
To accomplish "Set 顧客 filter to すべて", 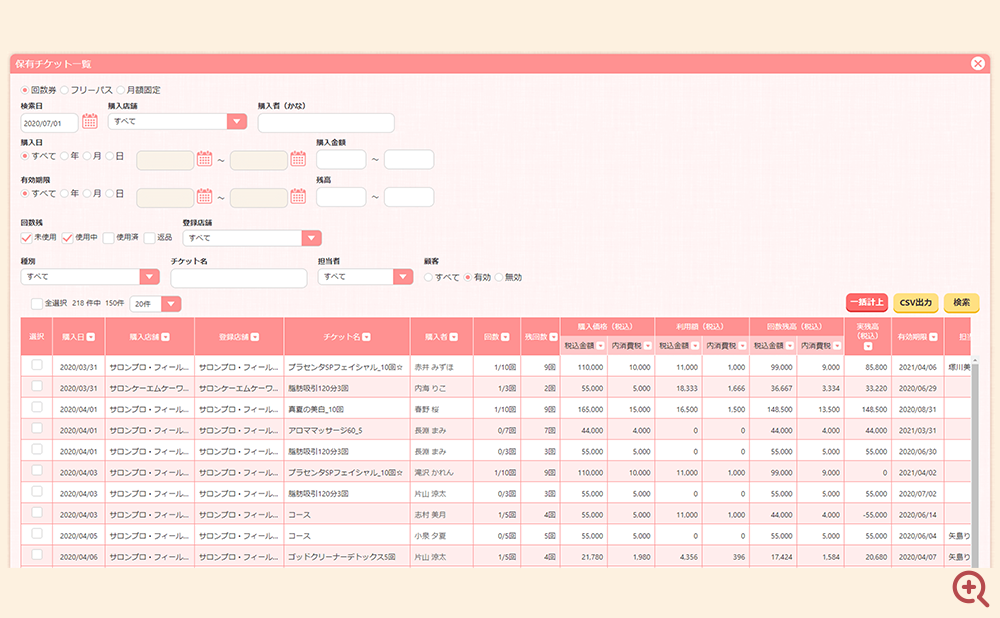I will [x=429, y=277].
